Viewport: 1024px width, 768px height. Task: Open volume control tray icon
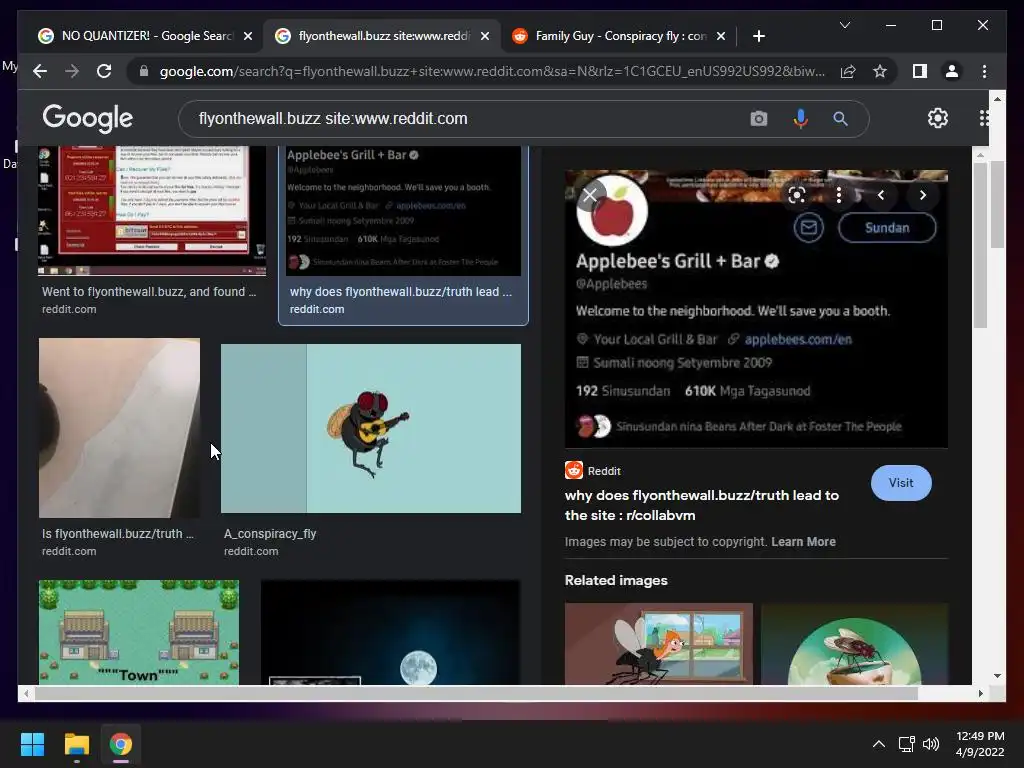(931, 744)
